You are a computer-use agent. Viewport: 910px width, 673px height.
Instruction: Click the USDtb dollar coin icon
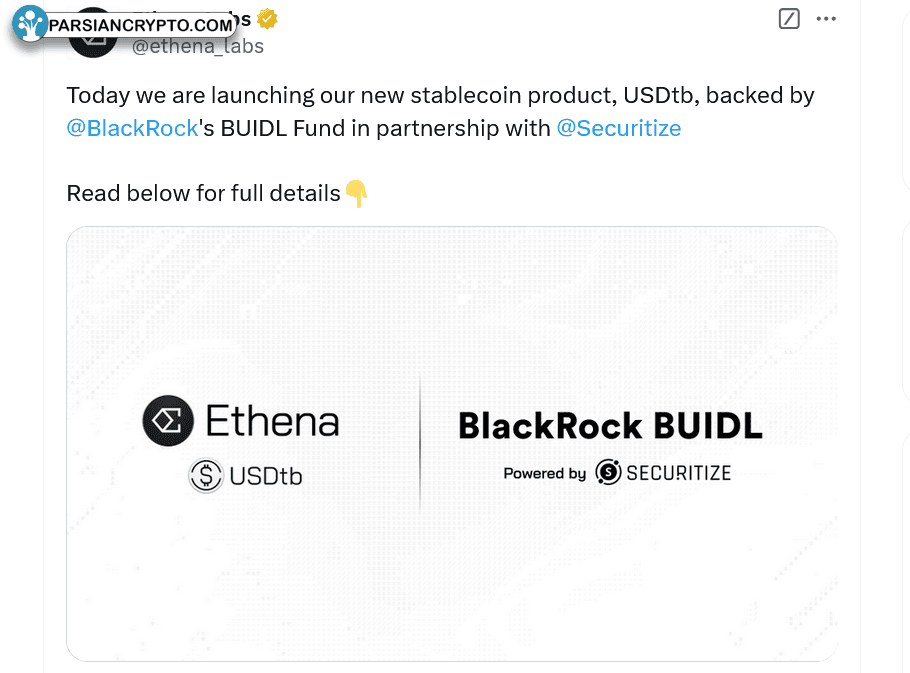[206, 476]
